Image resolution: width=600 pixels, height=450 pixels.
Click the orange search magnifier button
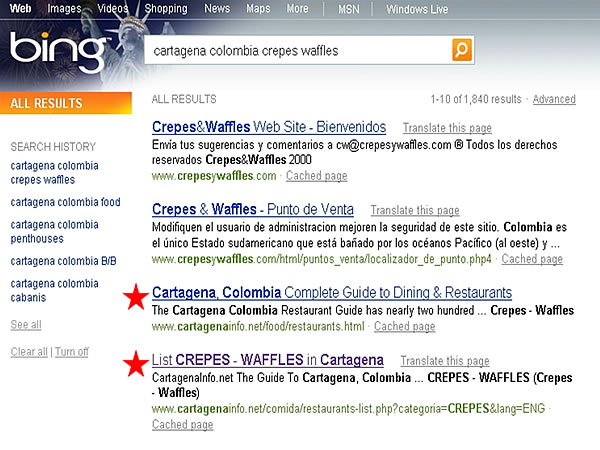point(461,50)
